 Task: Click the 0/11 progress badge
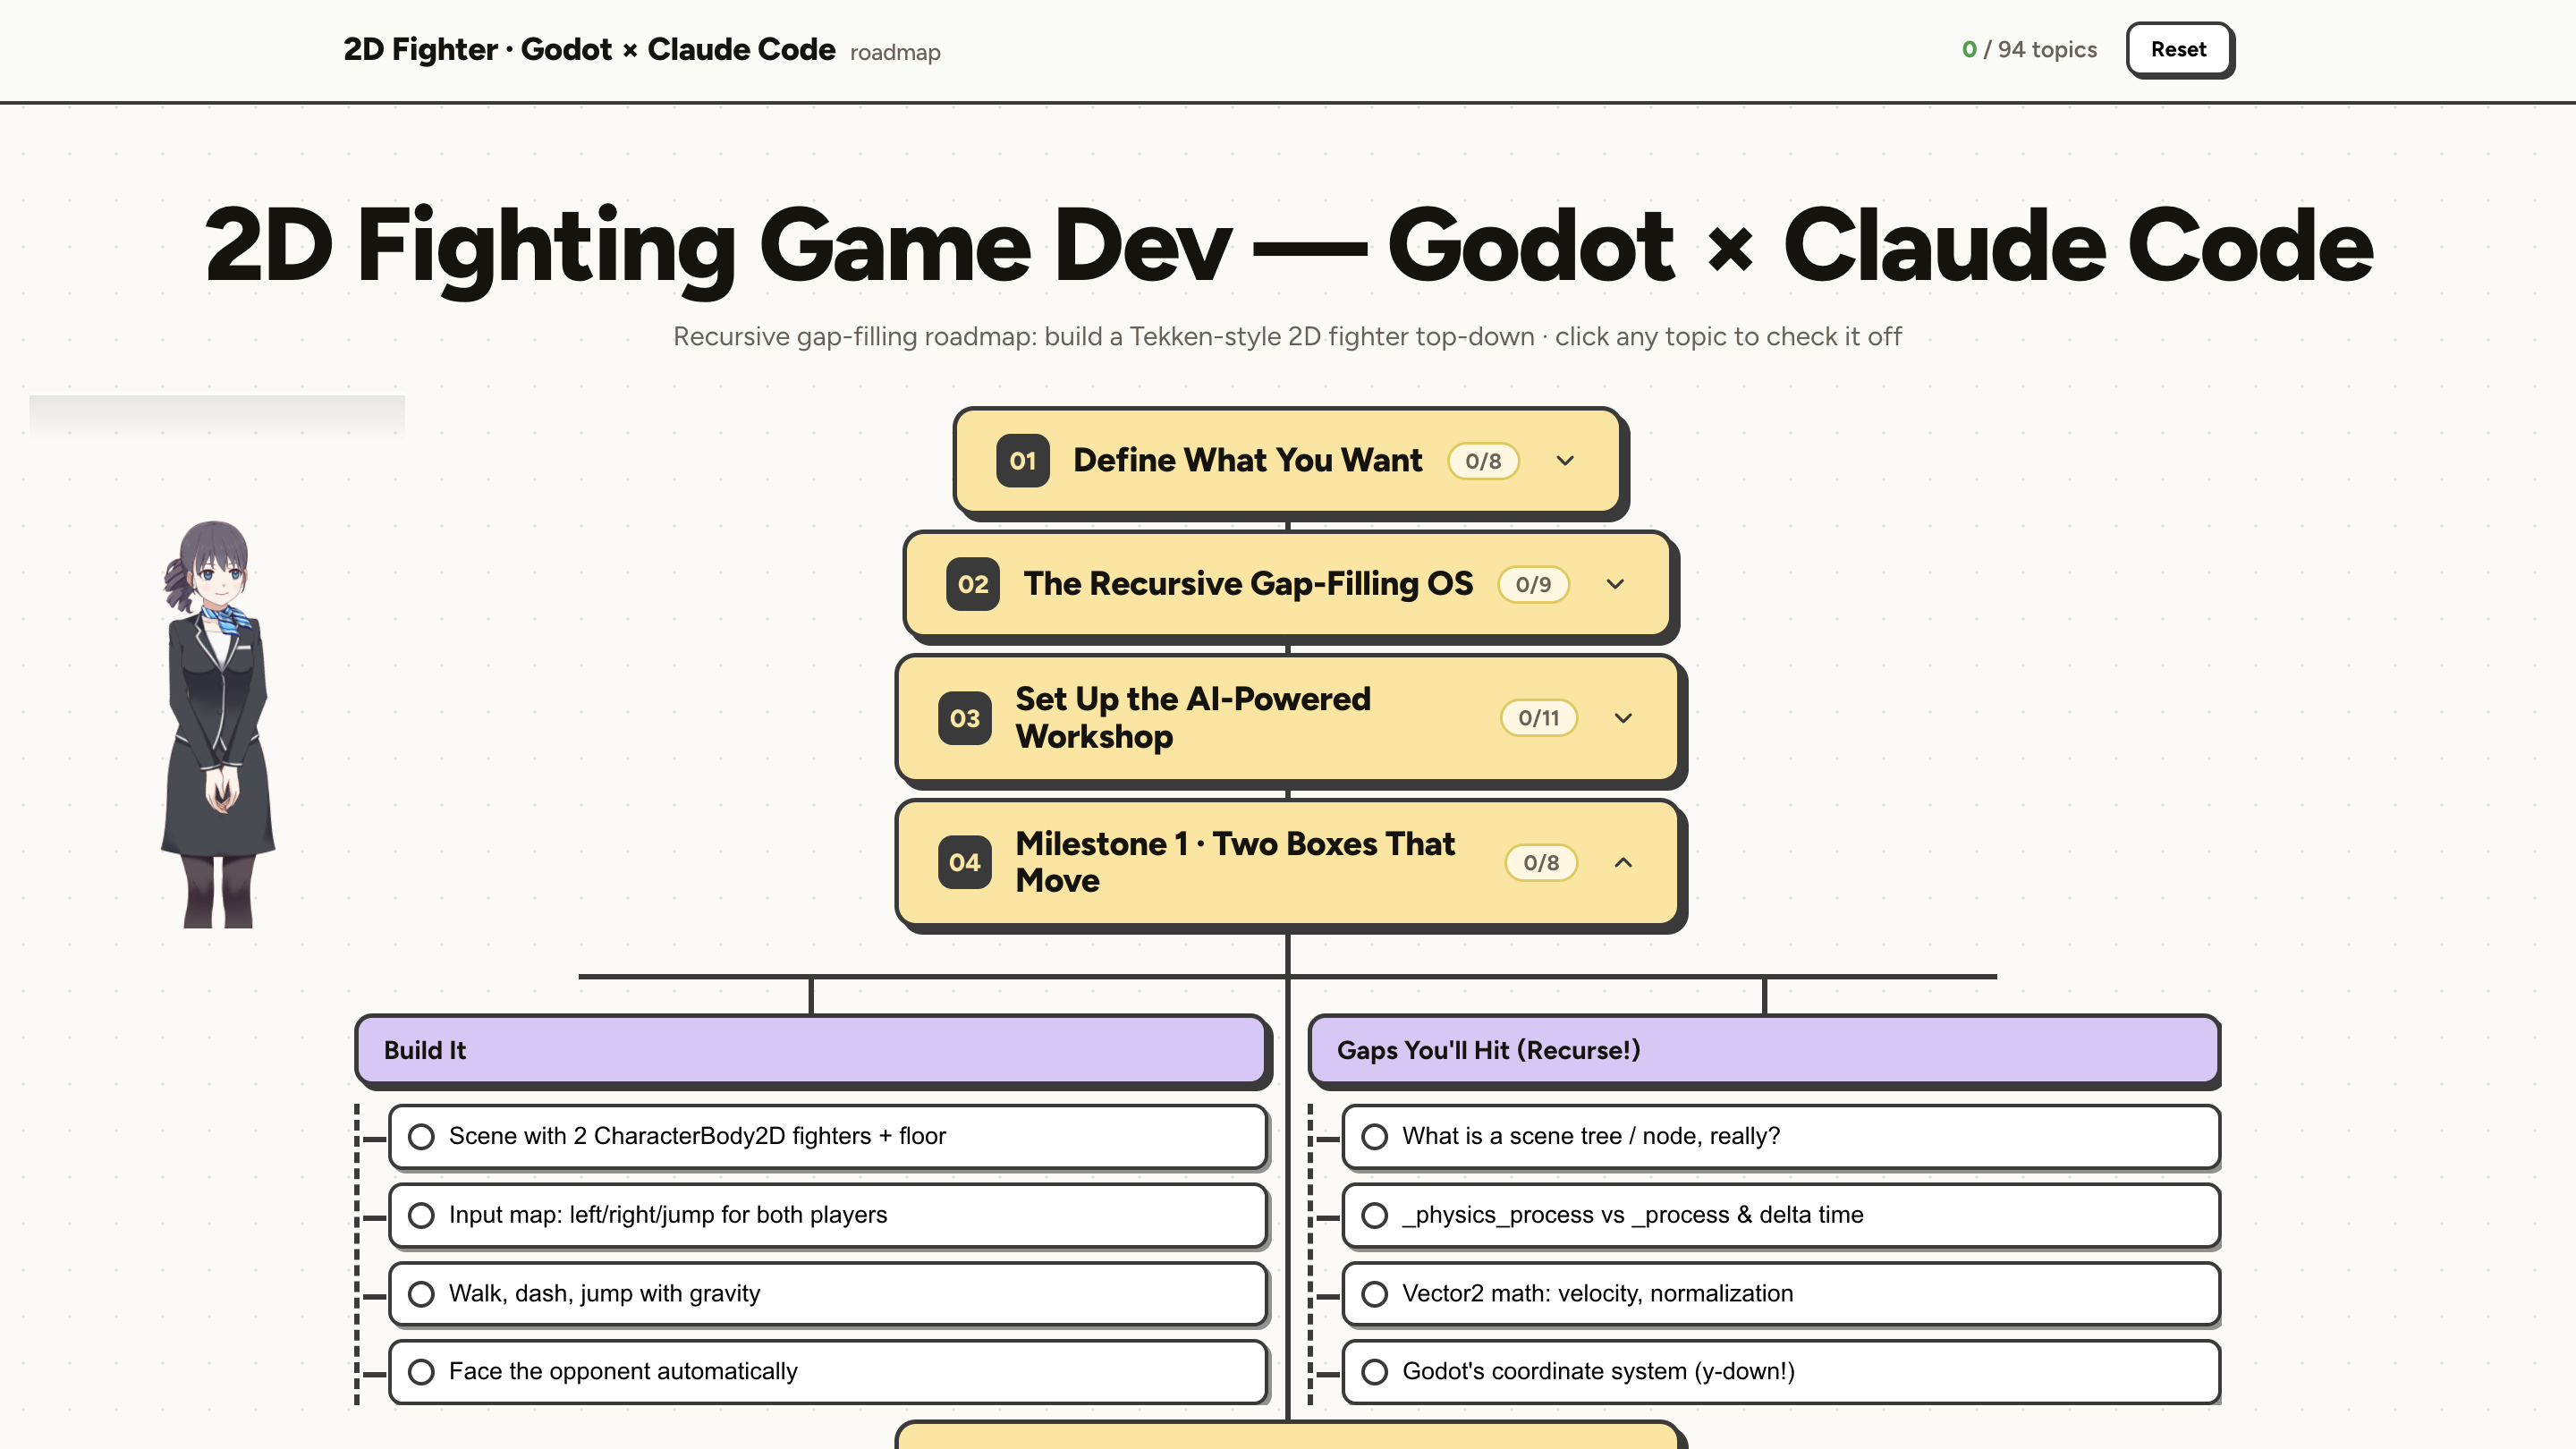1538,718
